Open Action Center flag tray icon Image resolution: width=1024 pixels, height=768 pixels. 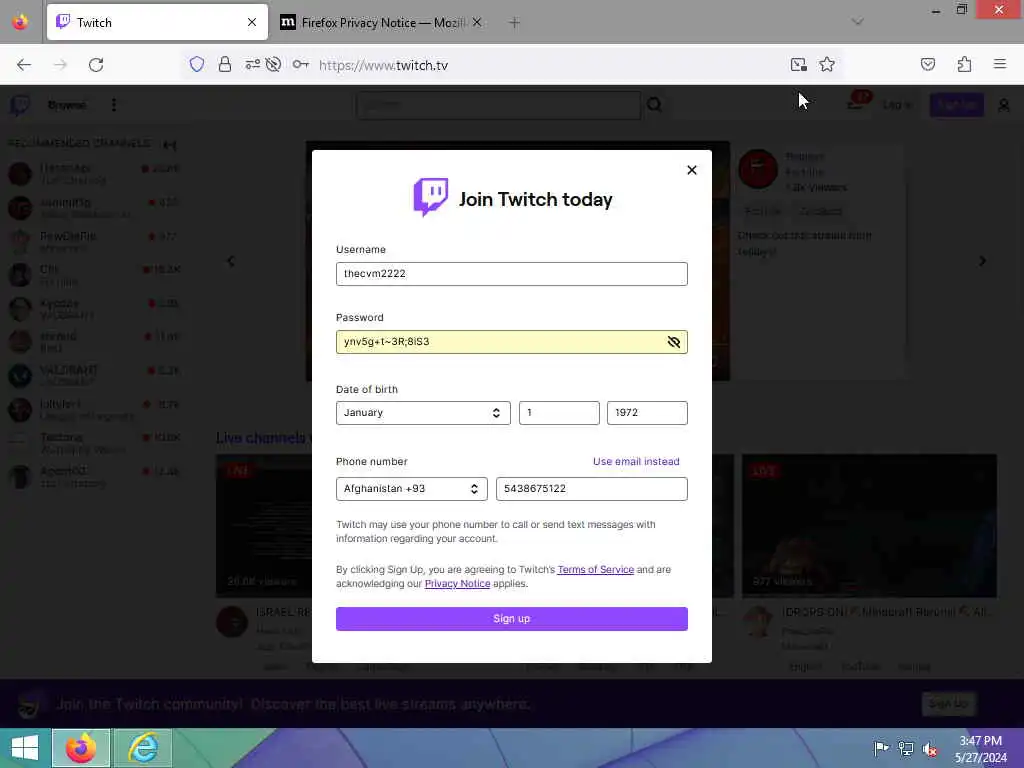(881, 748)
